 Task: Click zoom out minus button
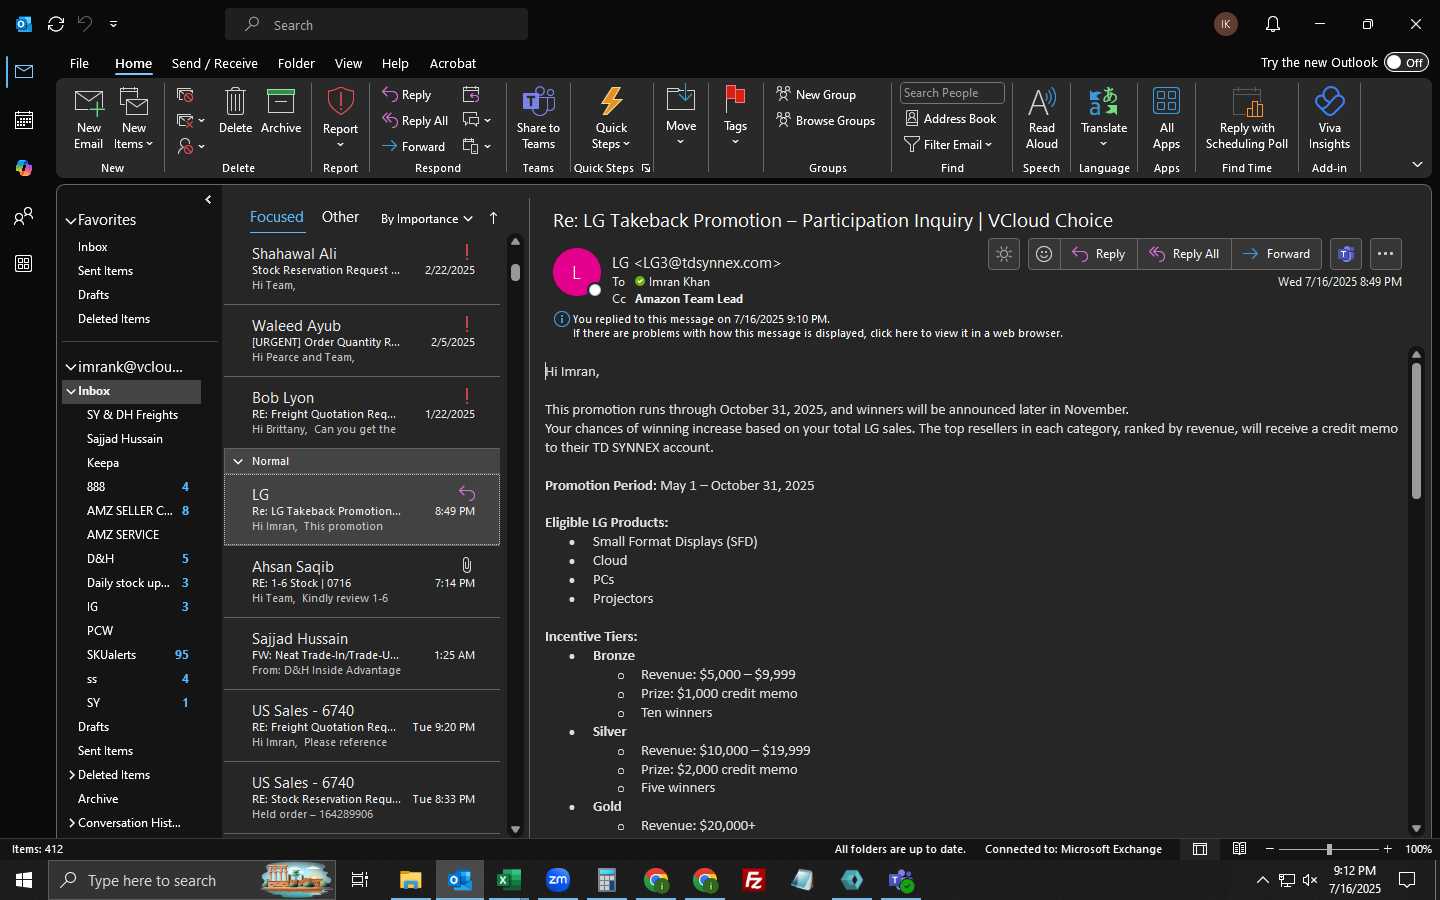pos(1270,849)
